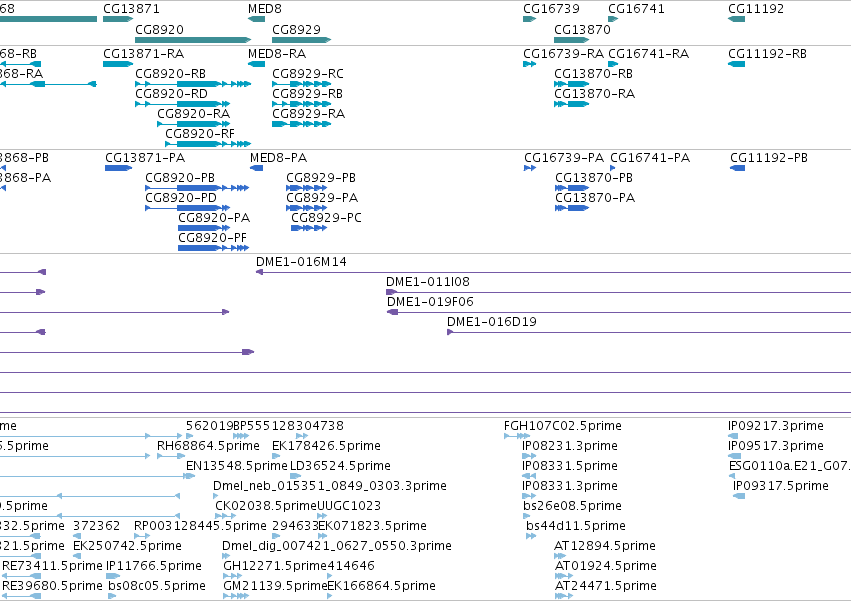Select EST EK166864.5prime

[382, 586]
